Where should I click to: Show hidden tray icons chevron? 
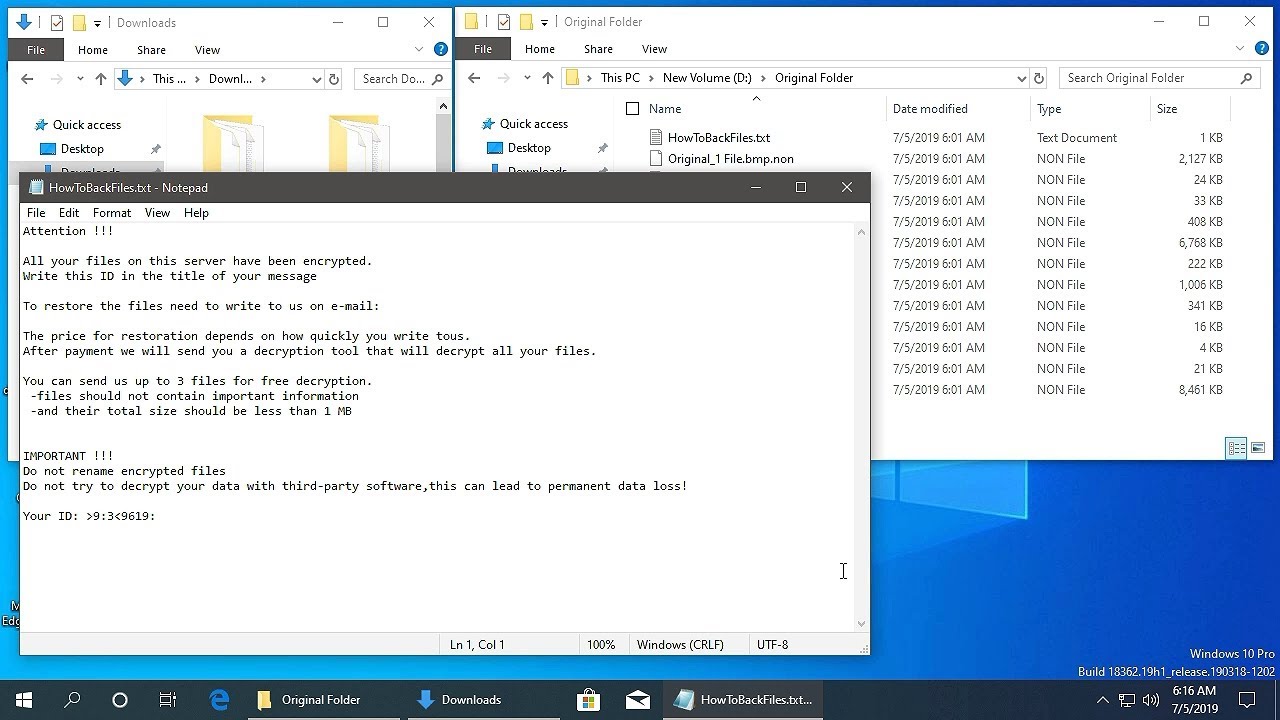1102,700
